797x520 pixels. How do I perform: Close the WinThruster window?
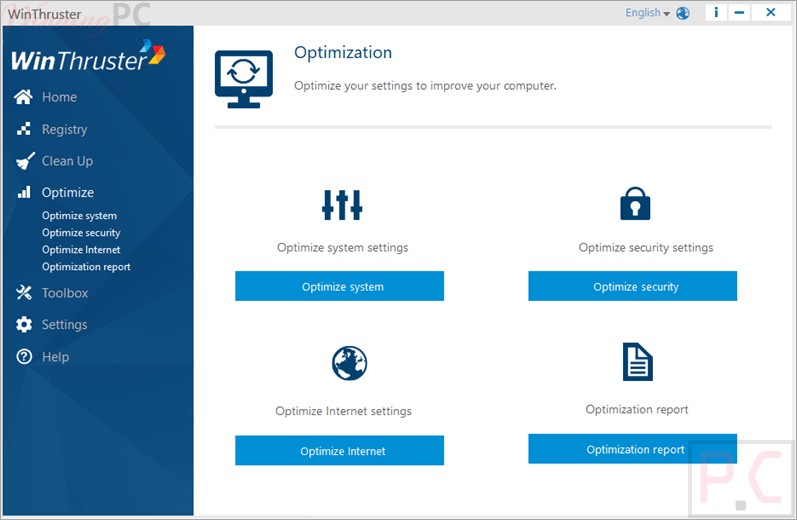[x=771, y=12]
